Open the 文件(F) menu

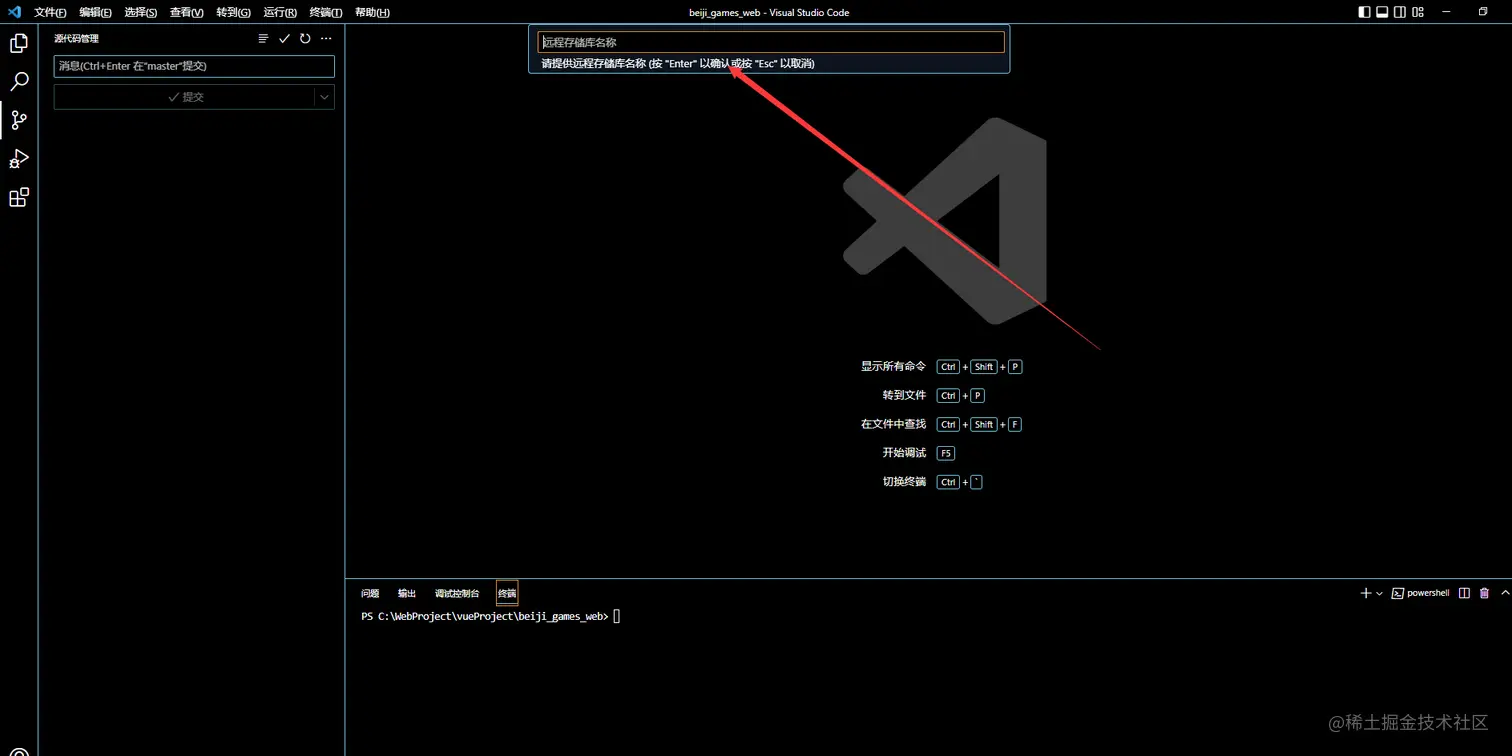pos(50,12)
